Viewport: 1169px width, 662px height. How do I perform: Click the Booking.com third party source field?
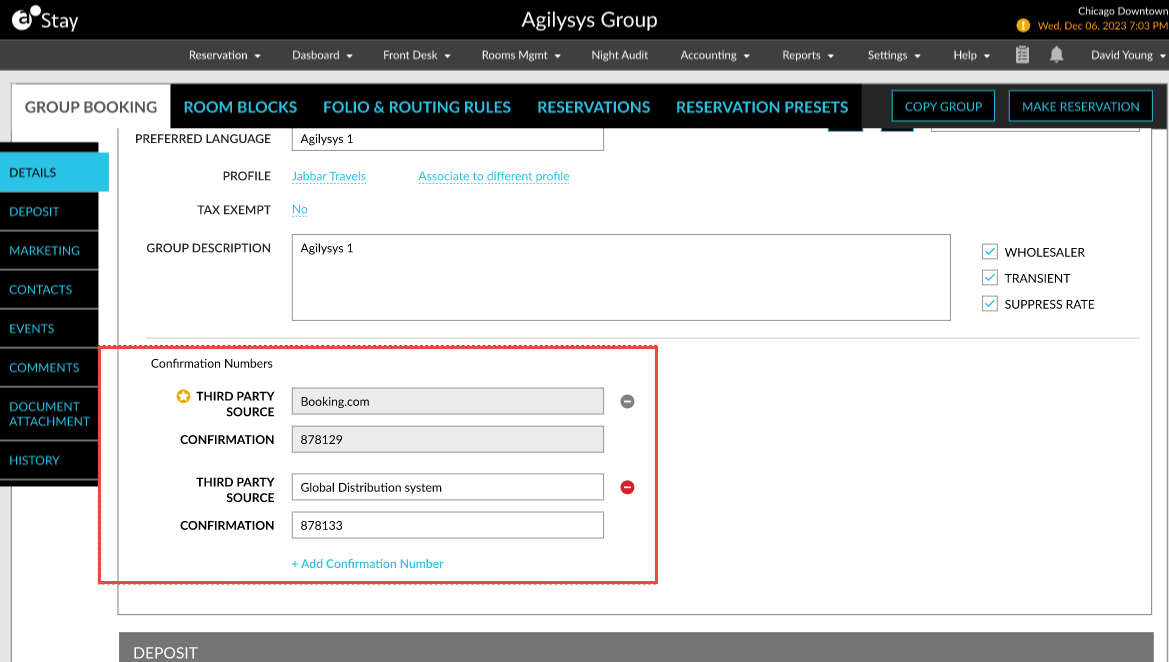click(447, 401)
